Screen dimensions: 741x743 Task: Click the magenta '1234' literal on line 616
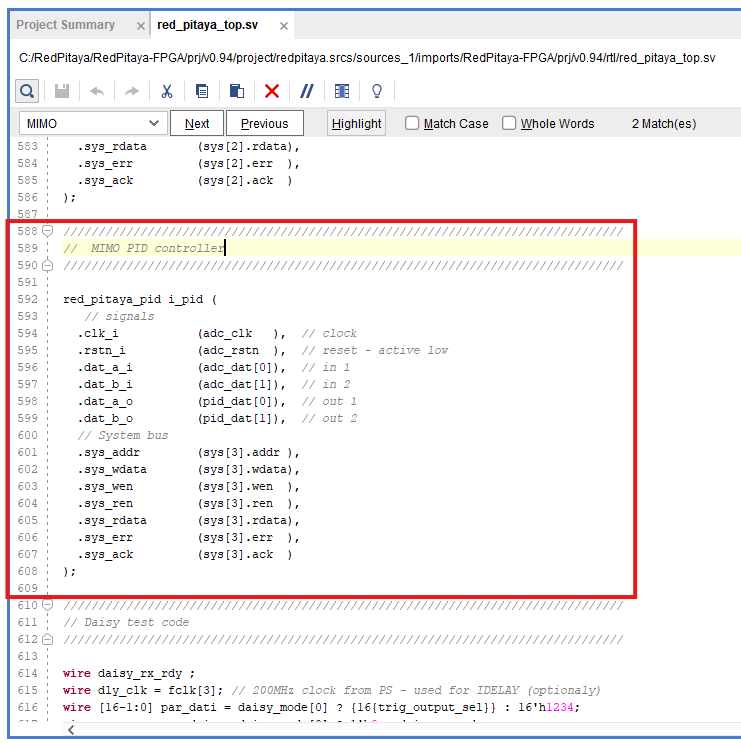point(560,707)
